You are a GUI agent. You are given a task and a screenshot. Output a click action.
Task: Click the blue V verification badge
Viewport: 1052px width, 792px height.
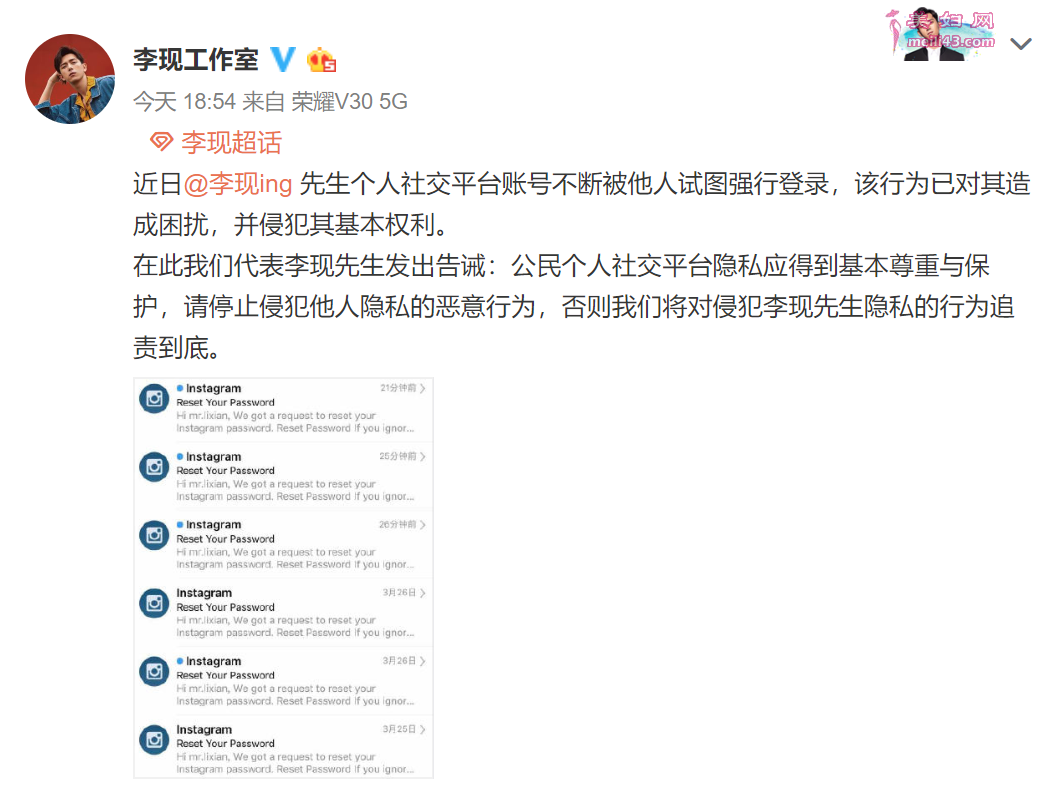point(282,59)
